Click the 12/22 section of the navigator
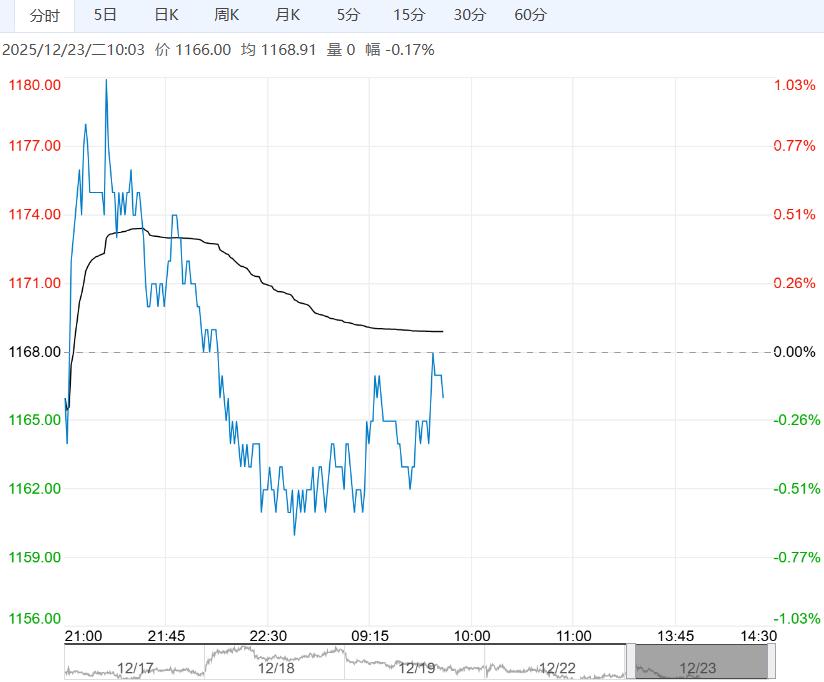 [556, 666]
